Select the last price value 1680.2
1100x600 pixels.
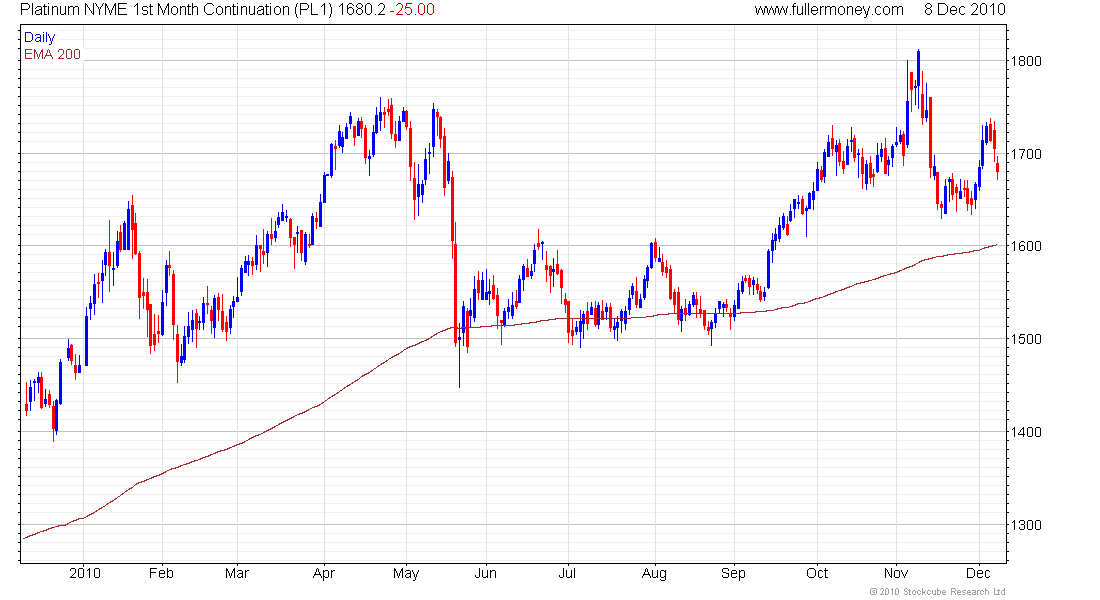pos(362,10)
